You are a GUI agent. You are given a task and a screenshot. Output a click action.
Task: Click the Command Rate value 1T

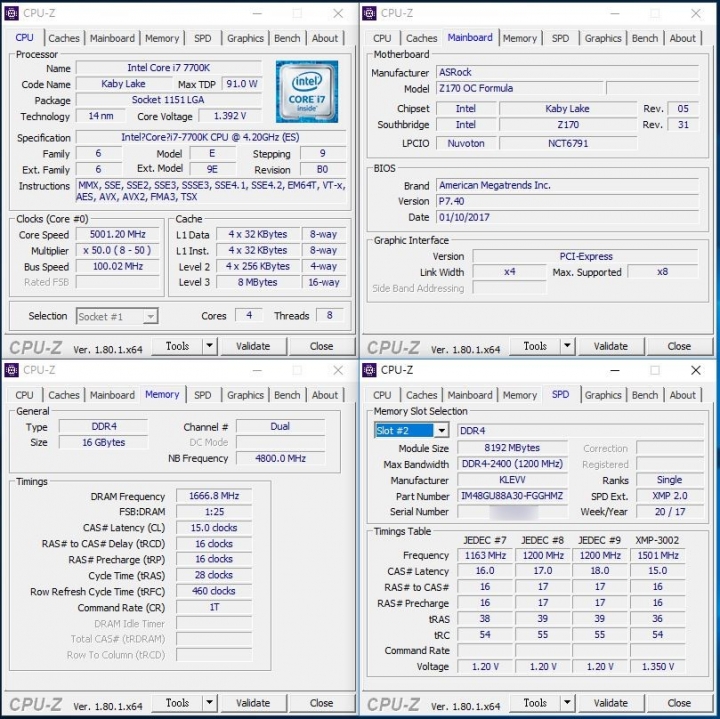coord(214,607)
